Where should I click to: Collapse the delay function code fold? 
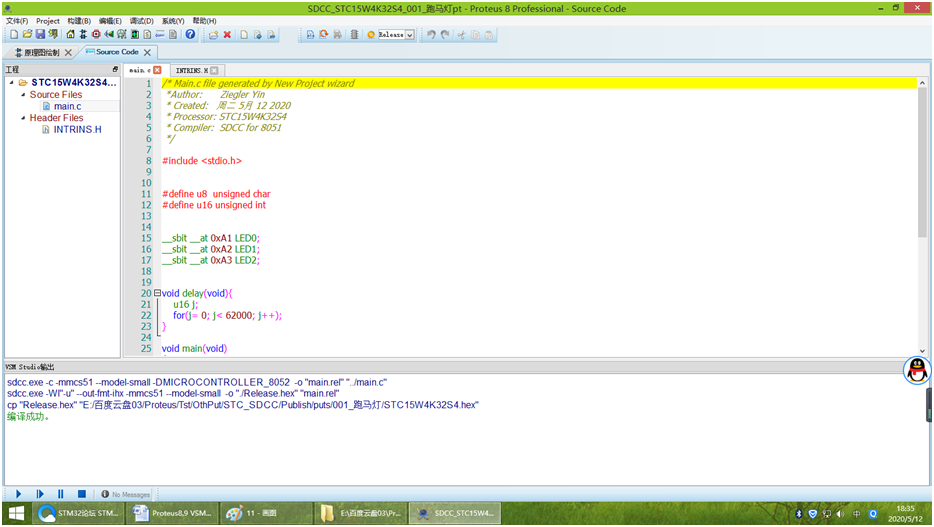pyautogui.click(x=157, y=293)
